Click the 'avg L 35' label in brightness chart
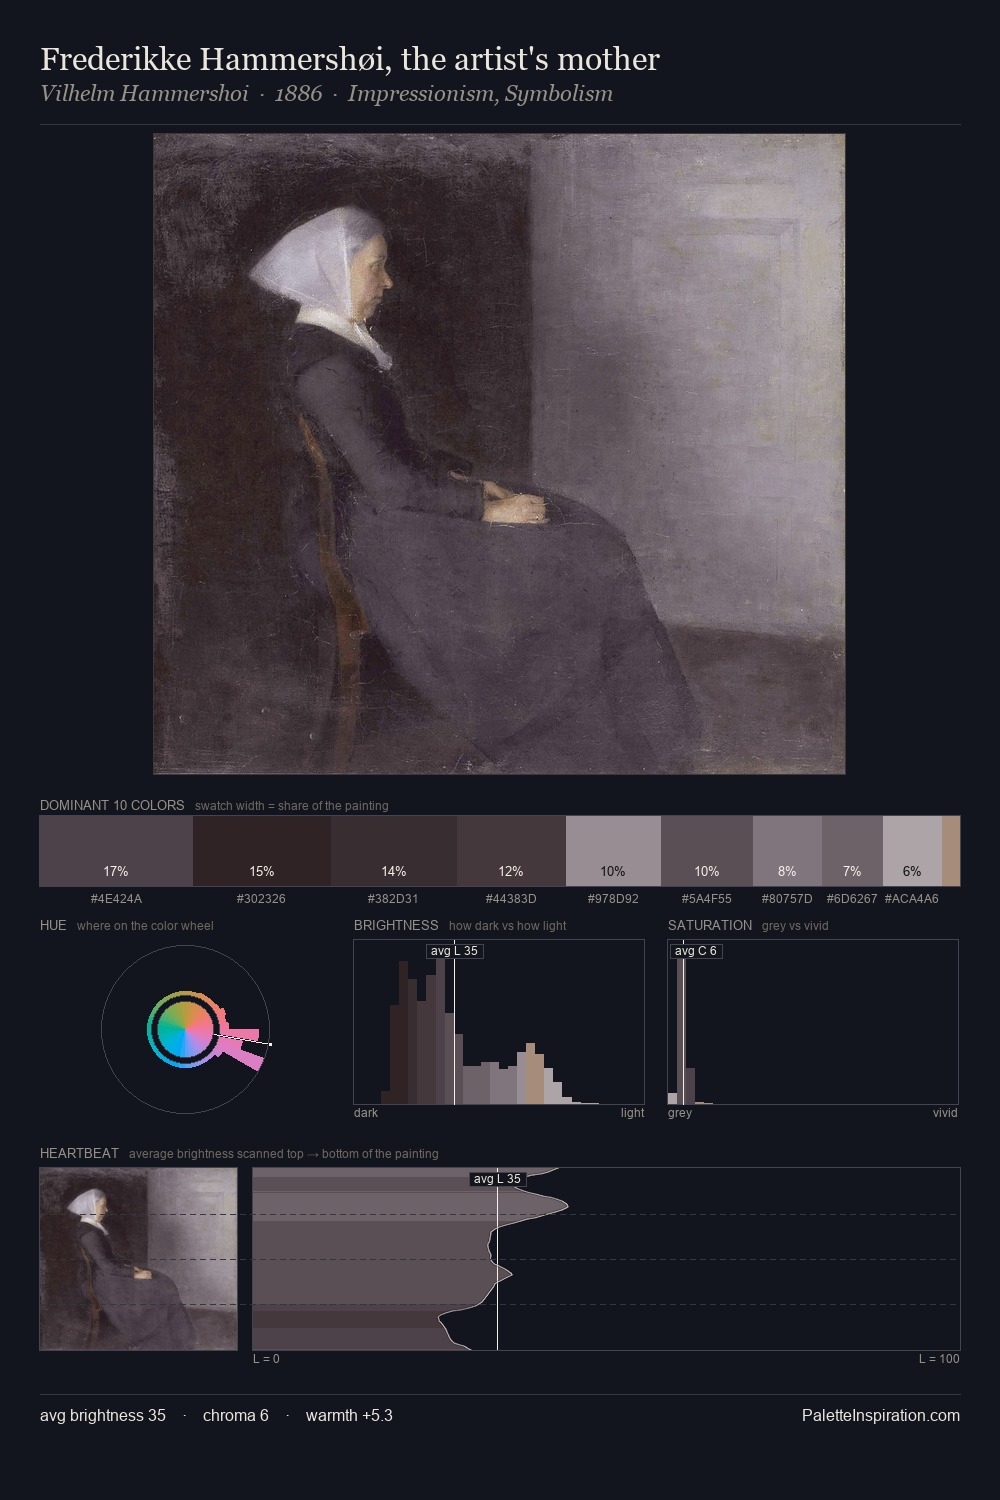This screenshot has height=1500, width=1000. coord(454,951)
